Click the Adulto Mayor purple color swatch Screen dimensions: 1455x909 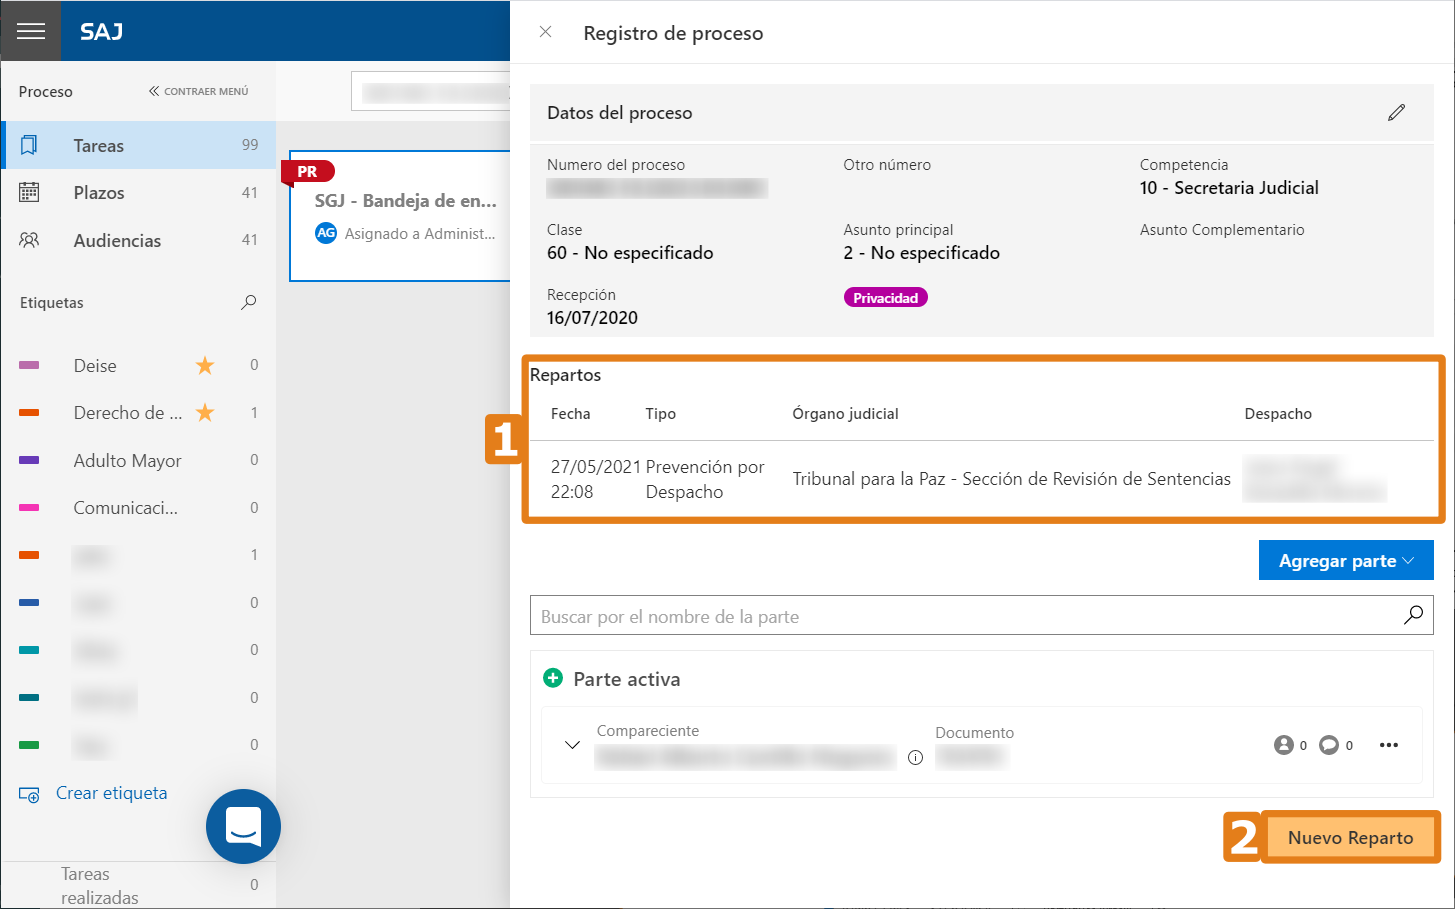pos(29,460)
